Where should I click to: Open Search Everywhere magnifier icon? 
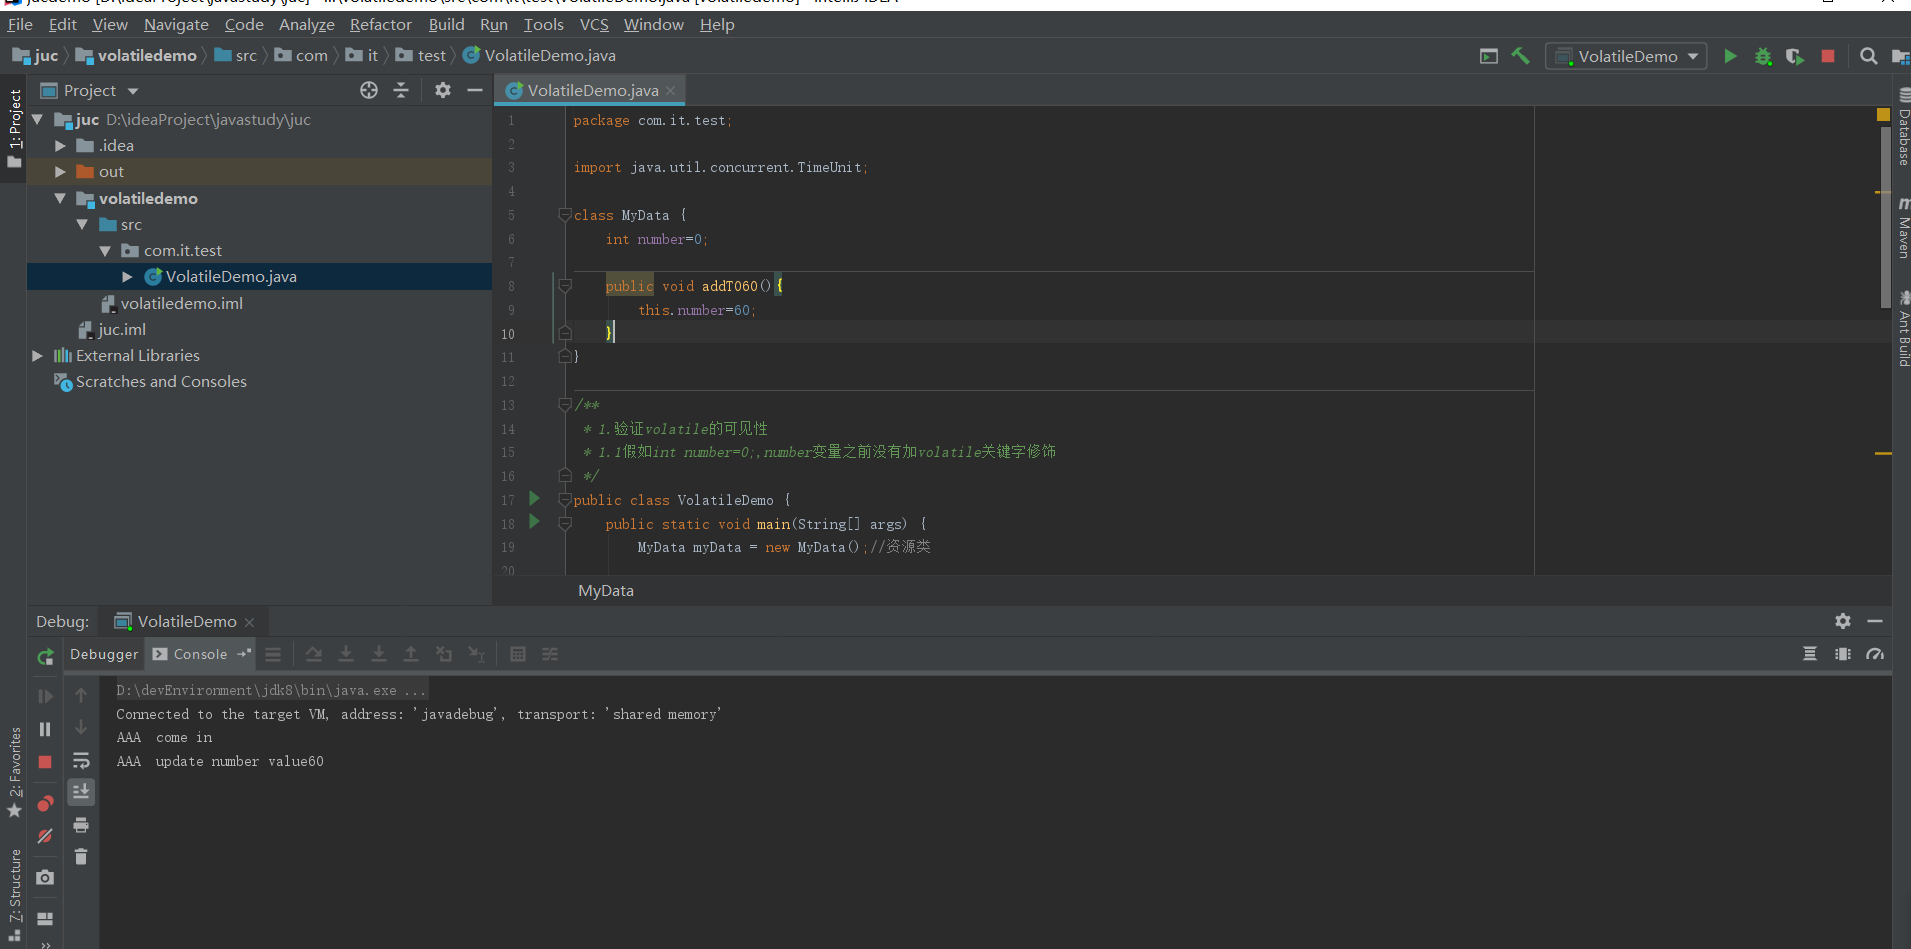click(1868, 56)
